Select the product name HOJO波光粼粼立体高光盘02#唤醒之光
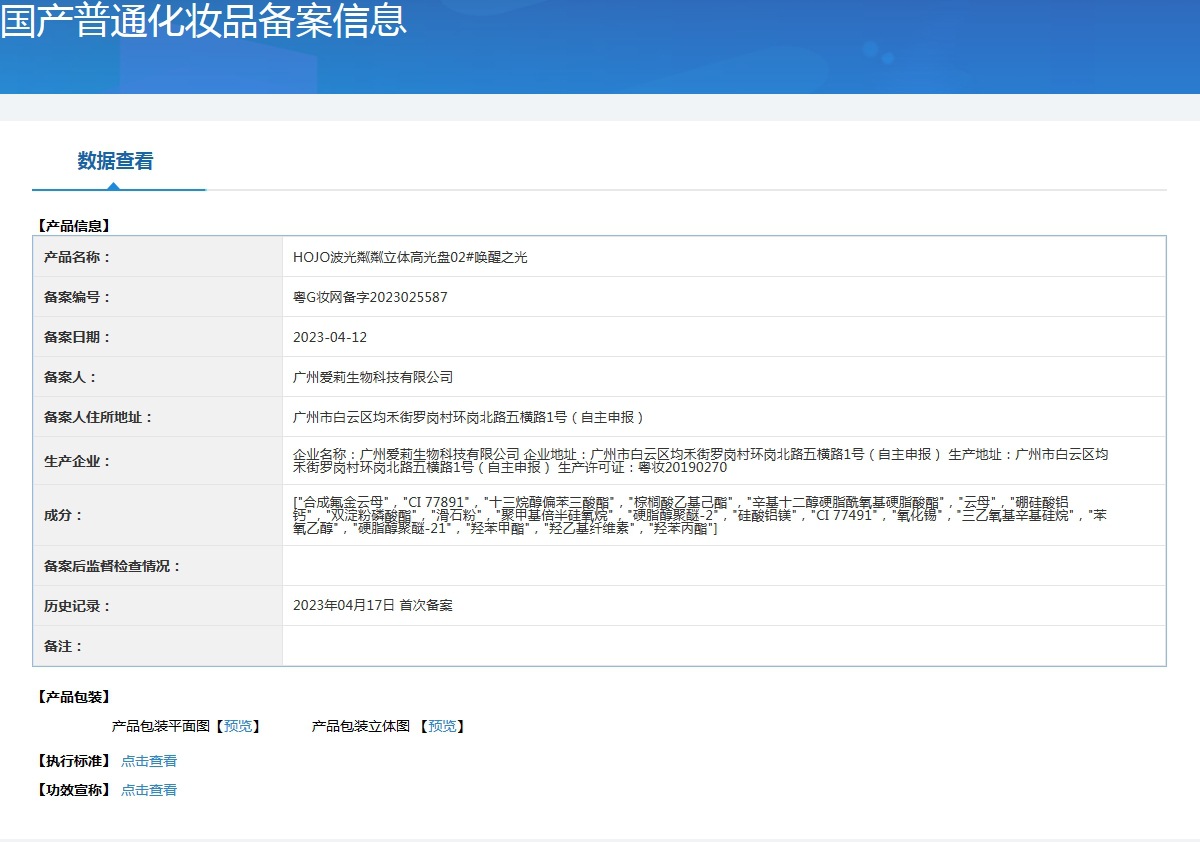The height and width of the screenshot is (842, 1200). pyautogui.click(x=410, y=257)
